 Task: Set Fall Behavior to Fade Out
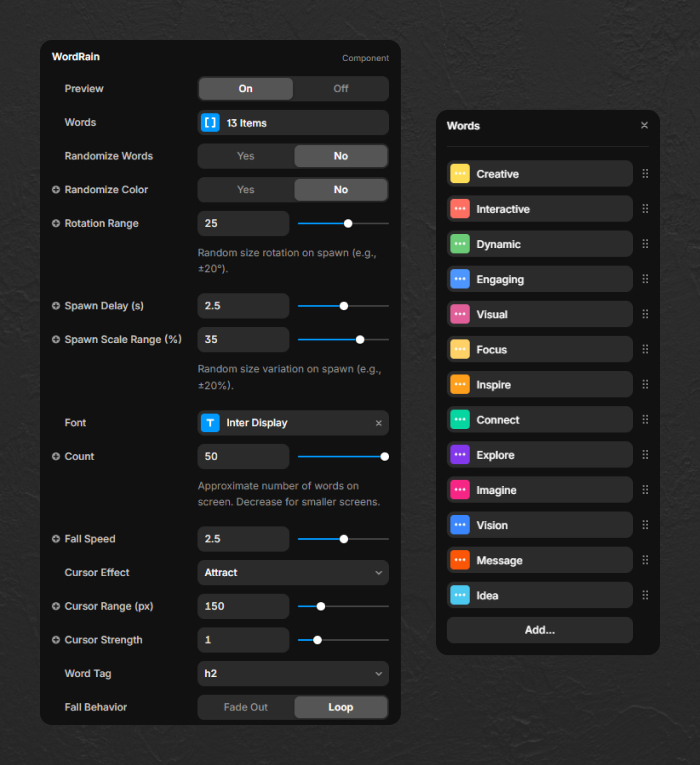pyautogui.click(x=246, y=707)
